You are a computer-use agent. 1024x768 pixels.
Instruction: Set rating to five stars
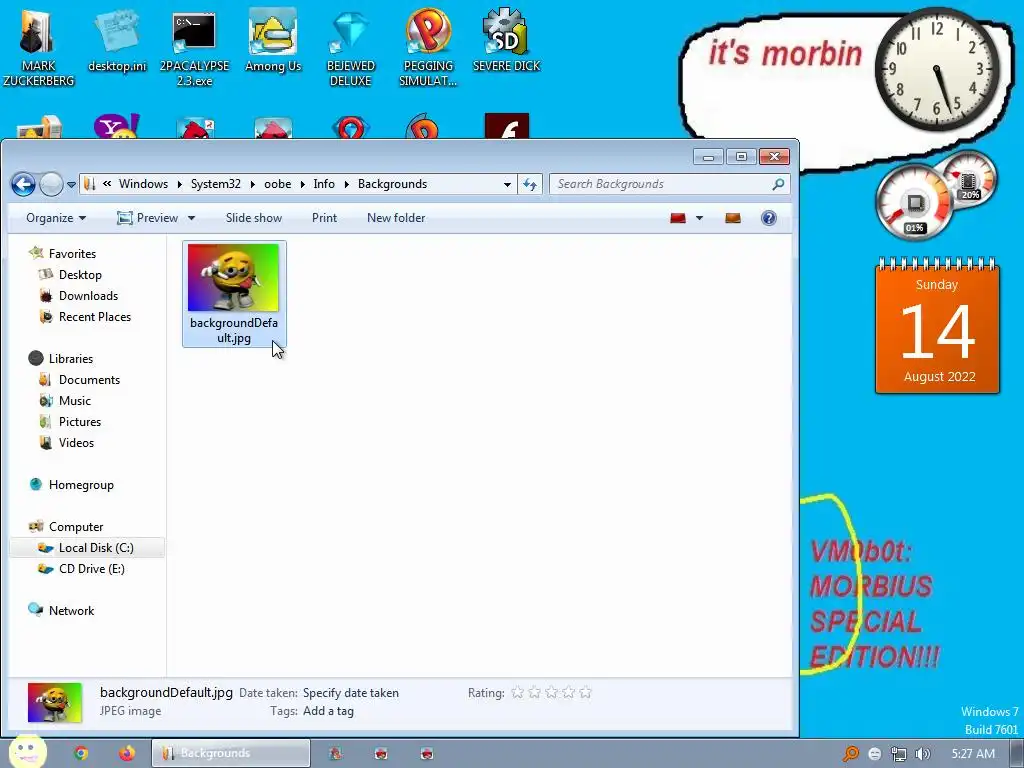(x=585, y=692)
